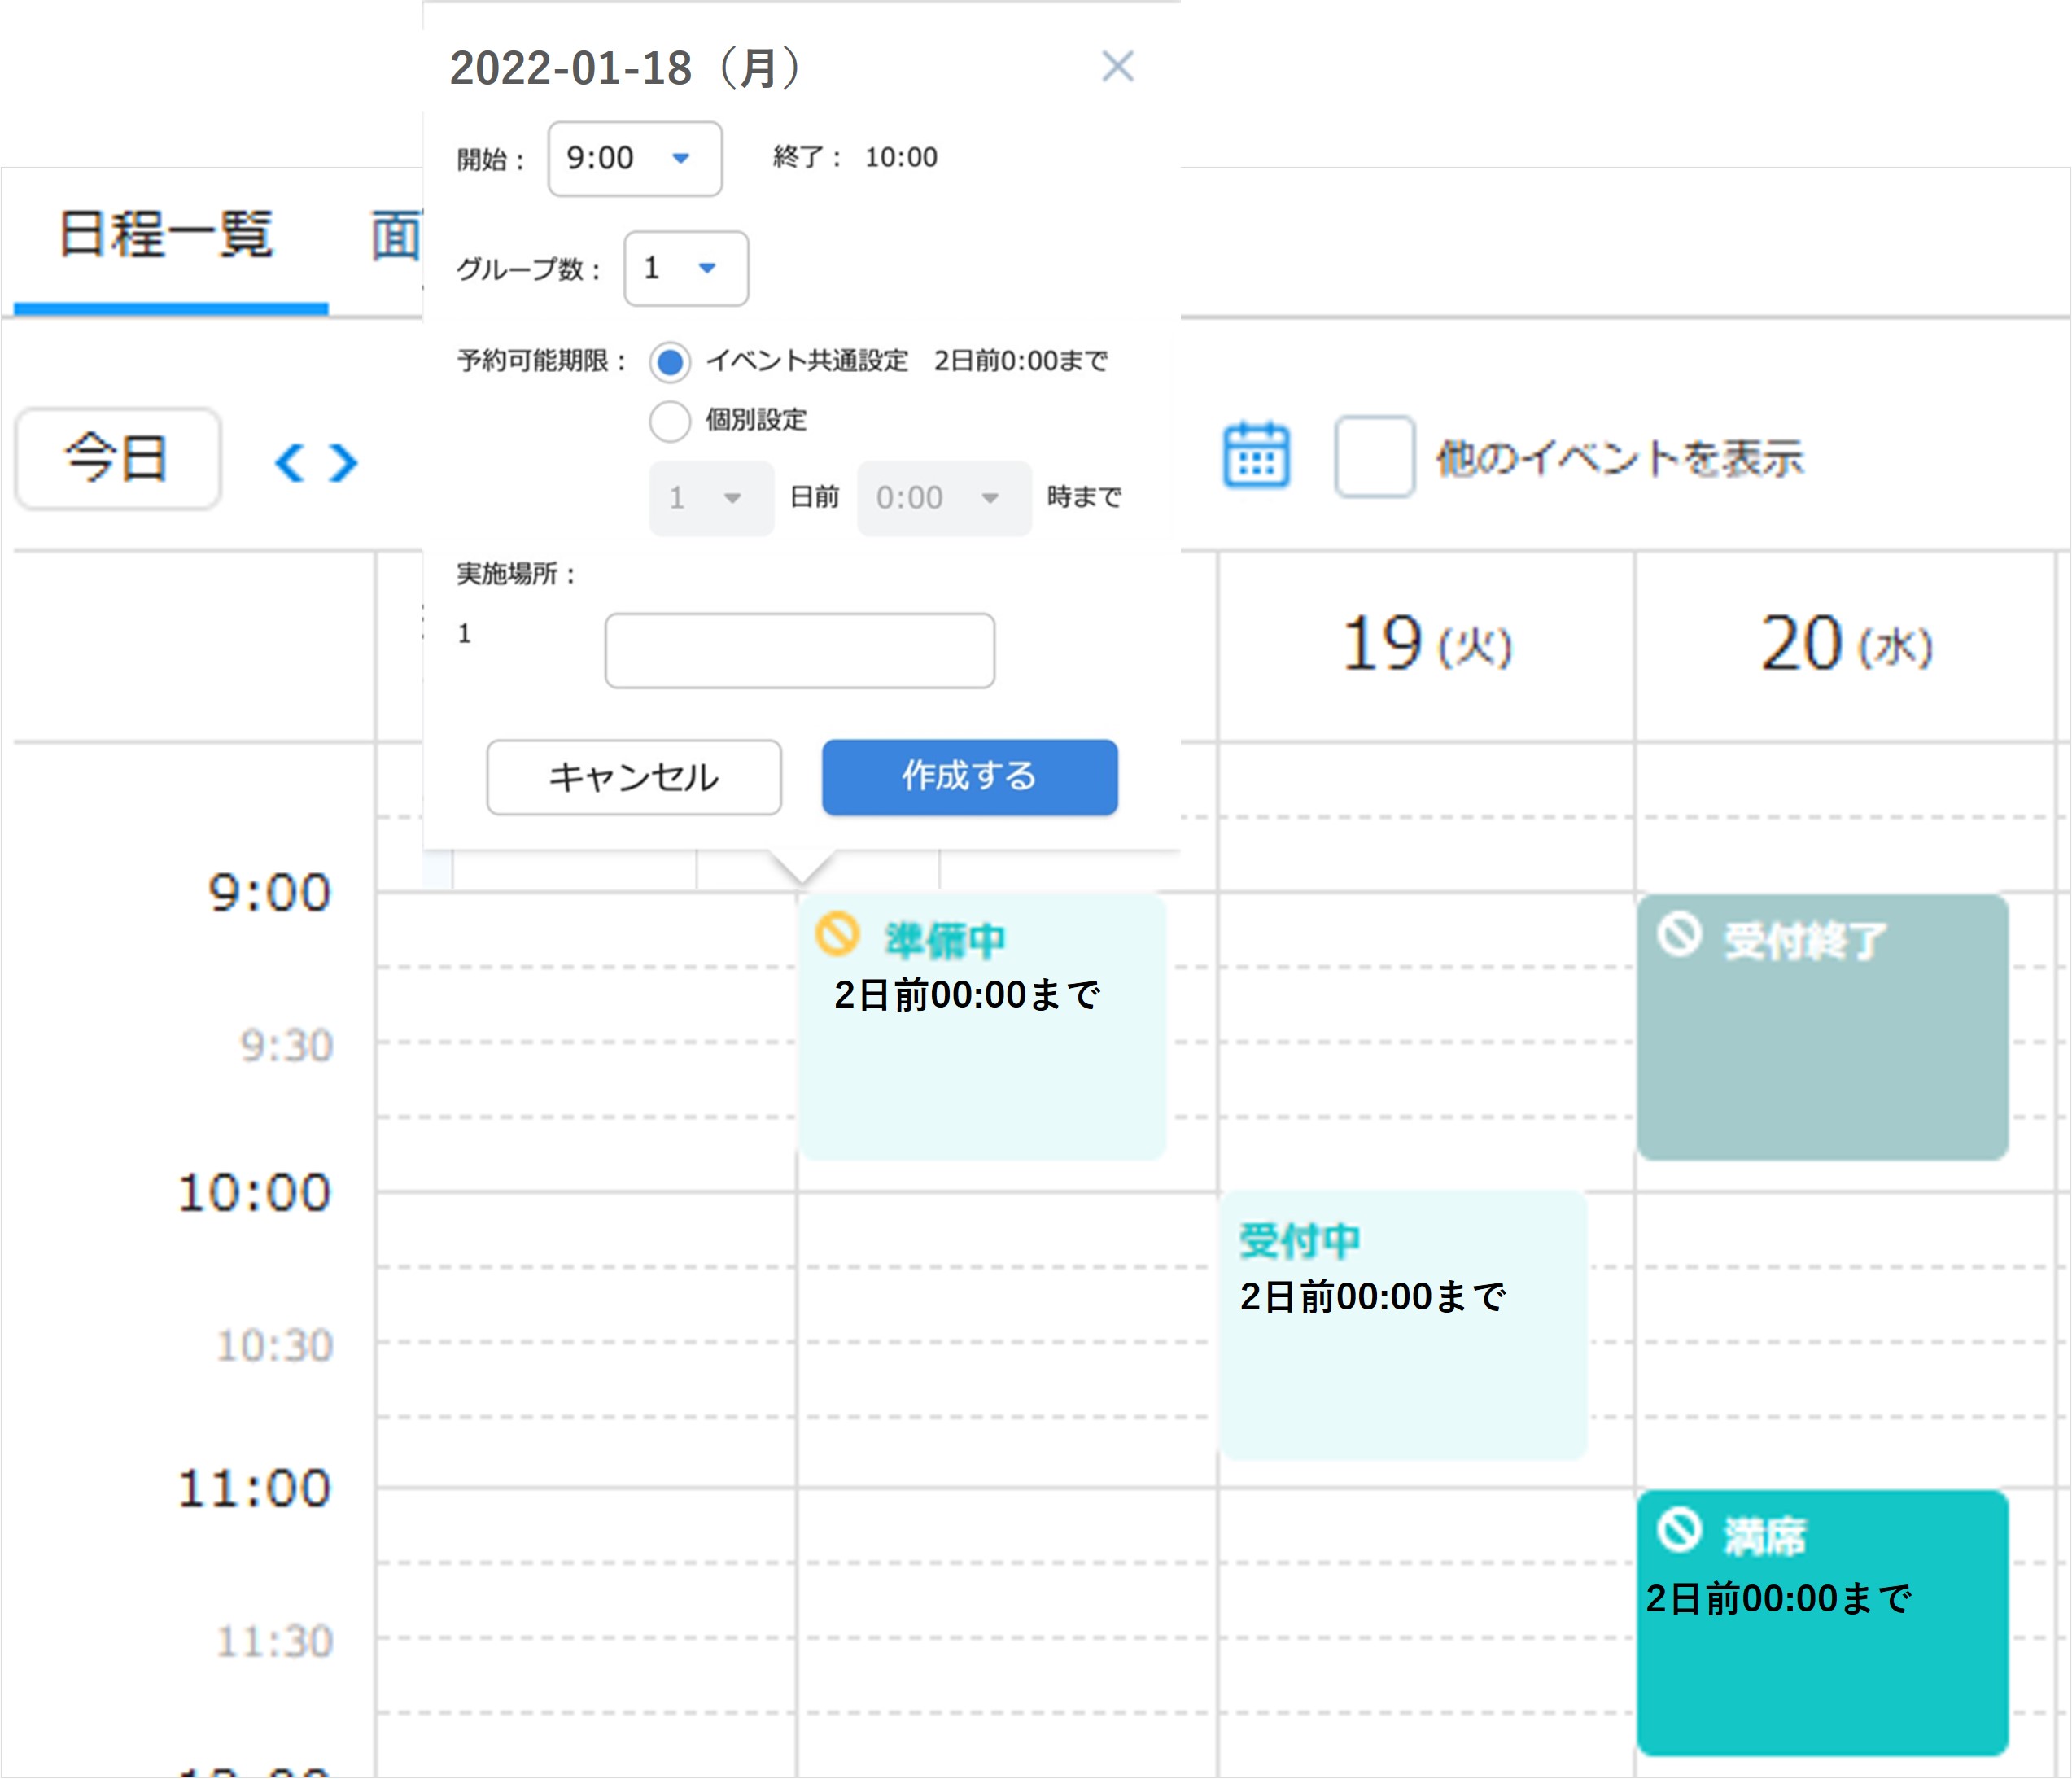Click the orange prohibited icon on 準備中
Image resolution: width=2072 pixels, height=1779 pixels.
[837, 935]
